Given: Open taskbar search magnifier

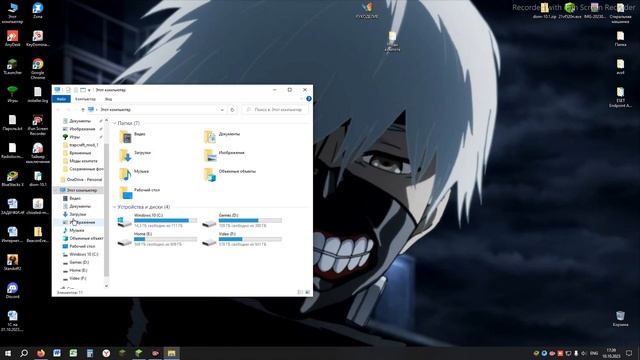Looking at the screenshot, I should 24,353.
